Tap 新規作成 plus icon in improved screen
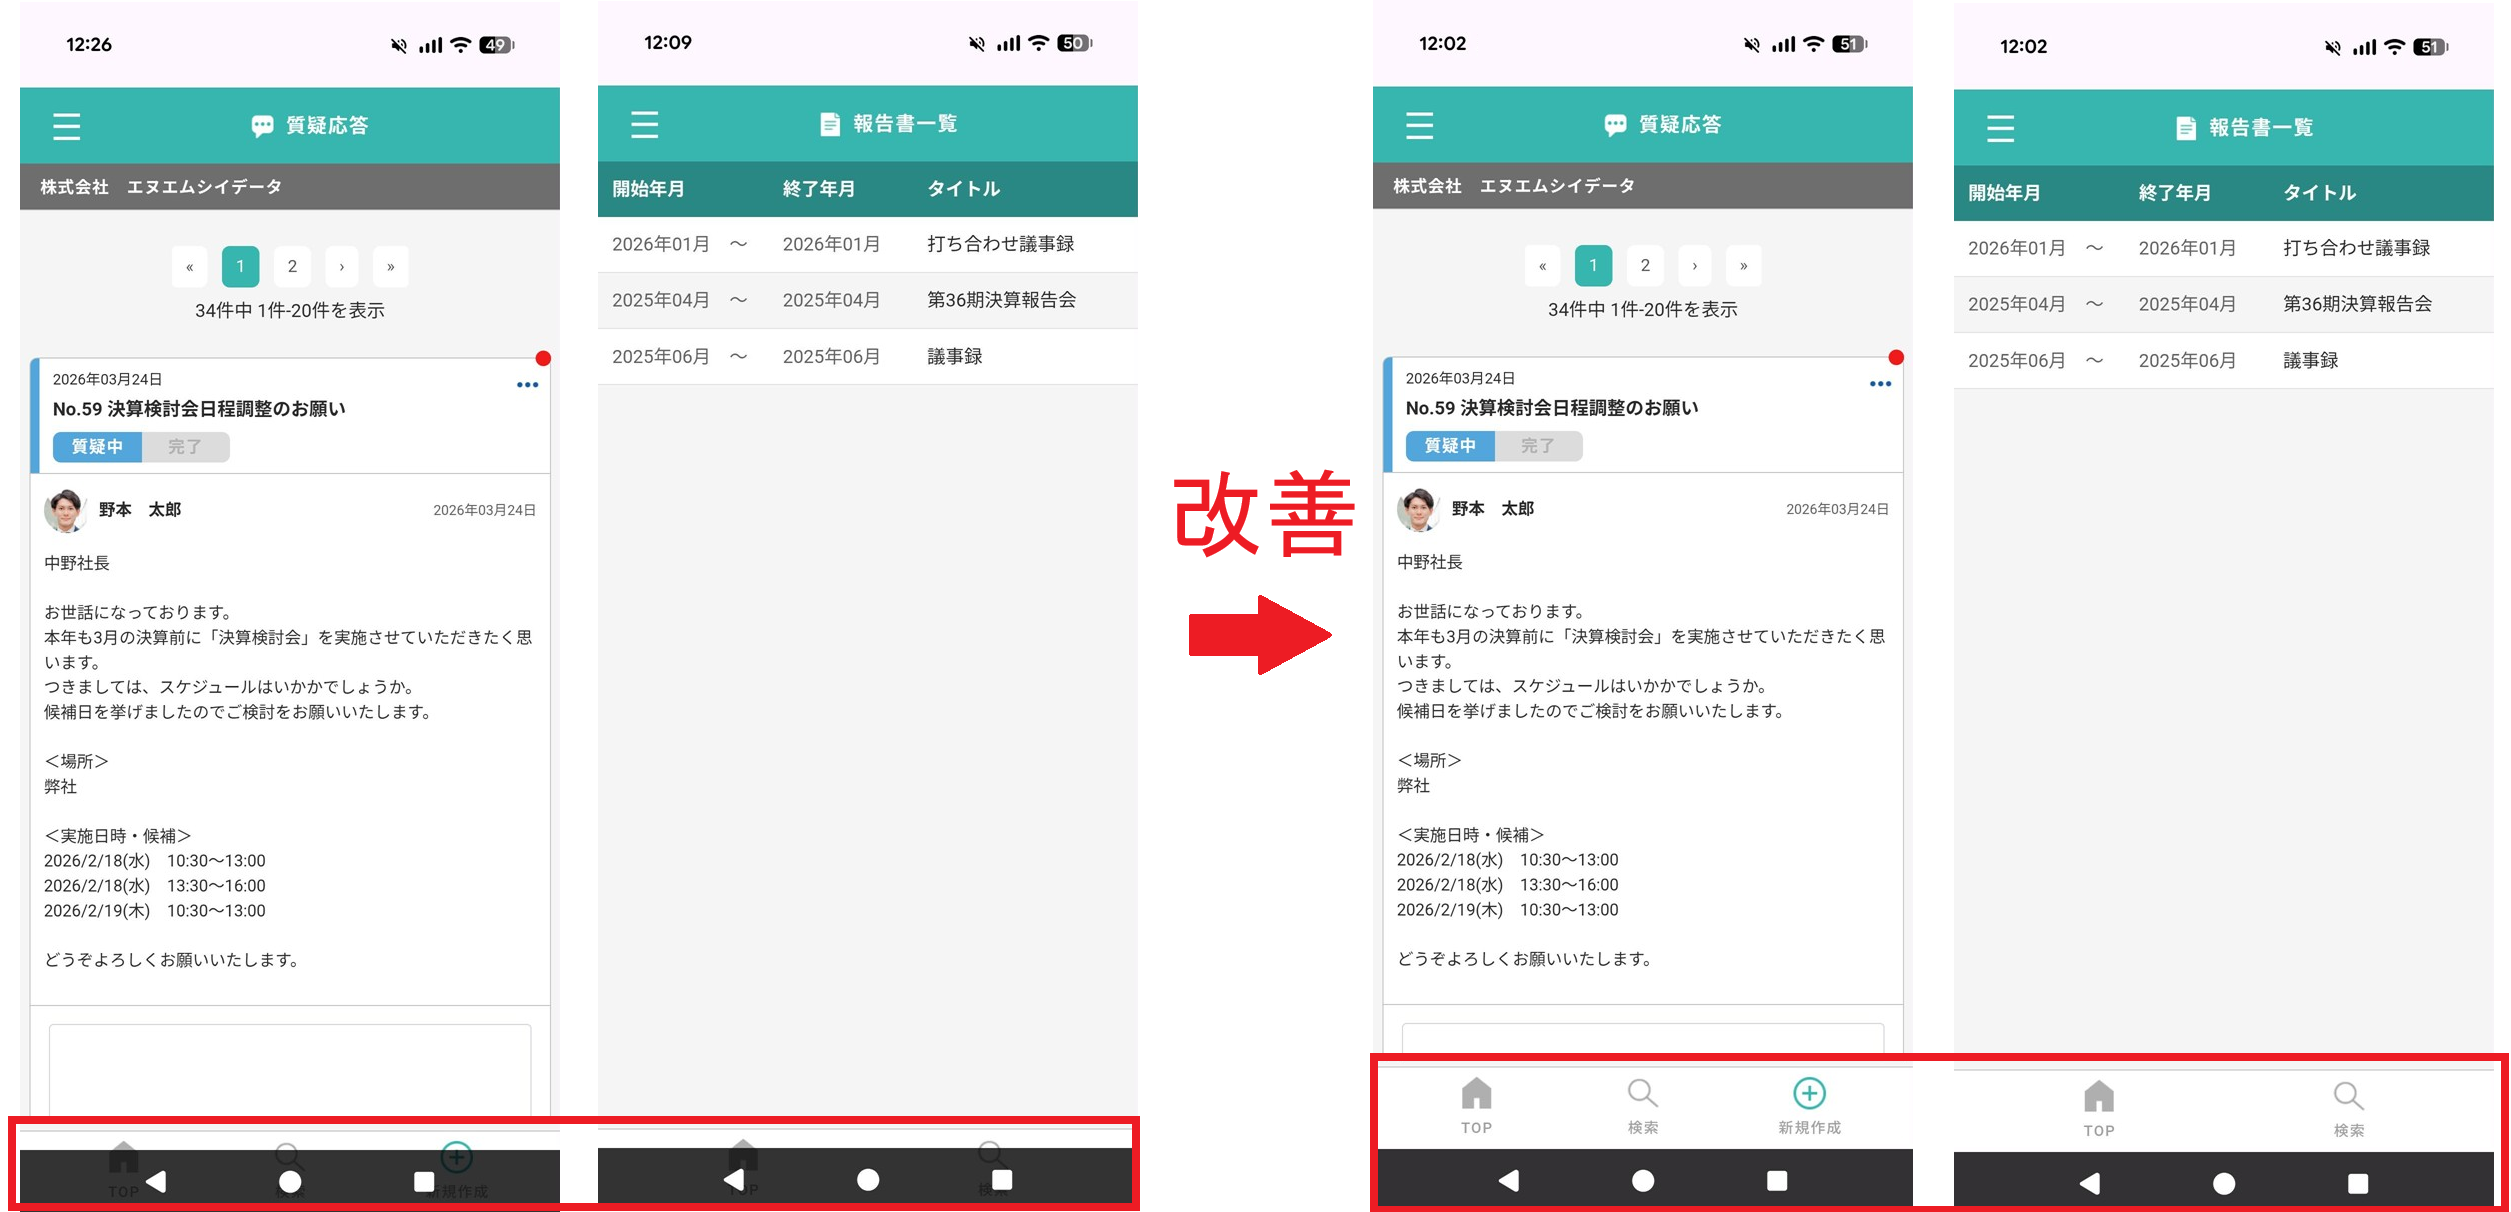Screen dimensions: 2511x1212 (x=1808, y=1094)
